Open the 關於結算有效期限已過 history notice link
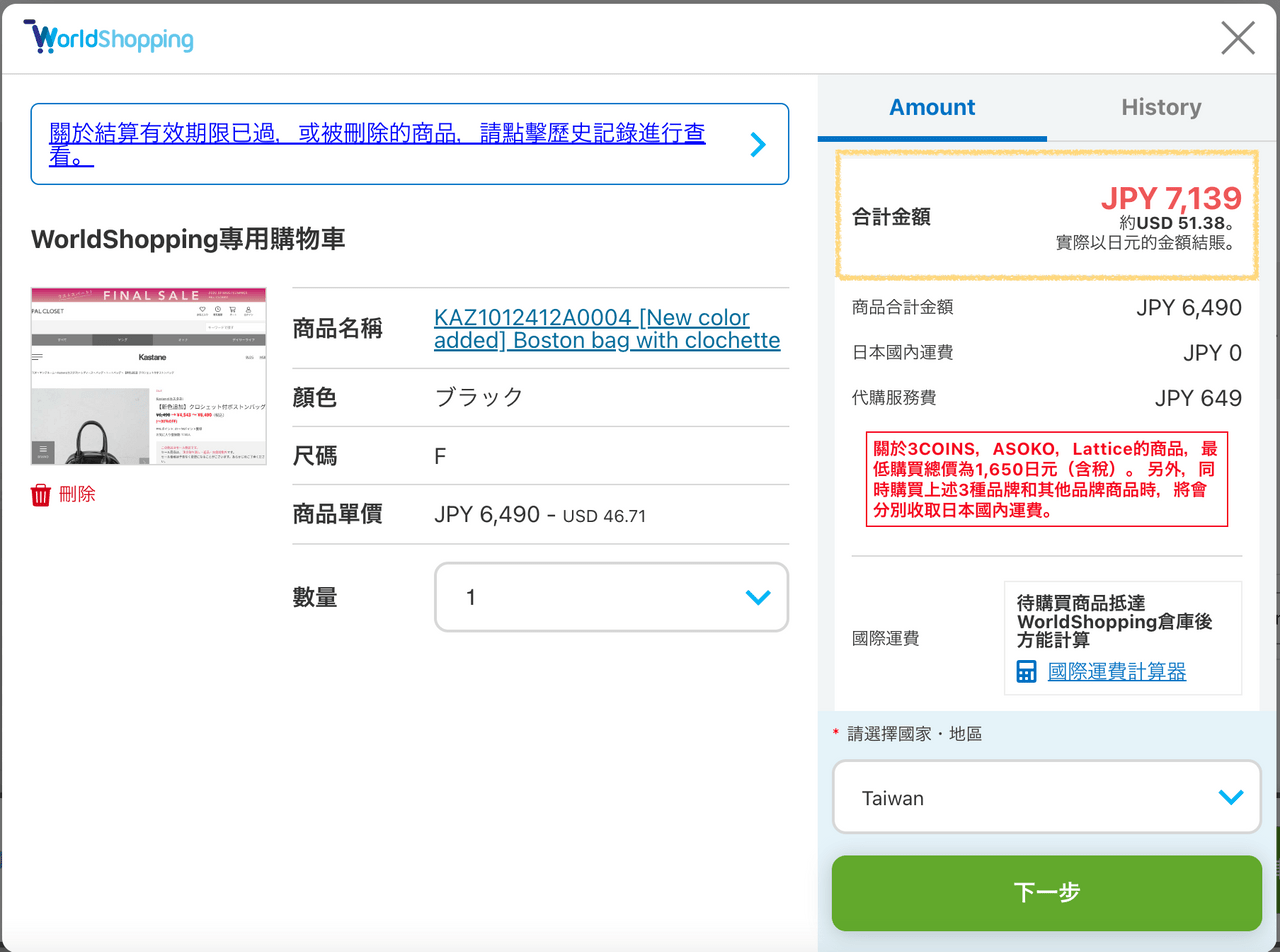Screen dimensions: 1280x952 (378, 145)
